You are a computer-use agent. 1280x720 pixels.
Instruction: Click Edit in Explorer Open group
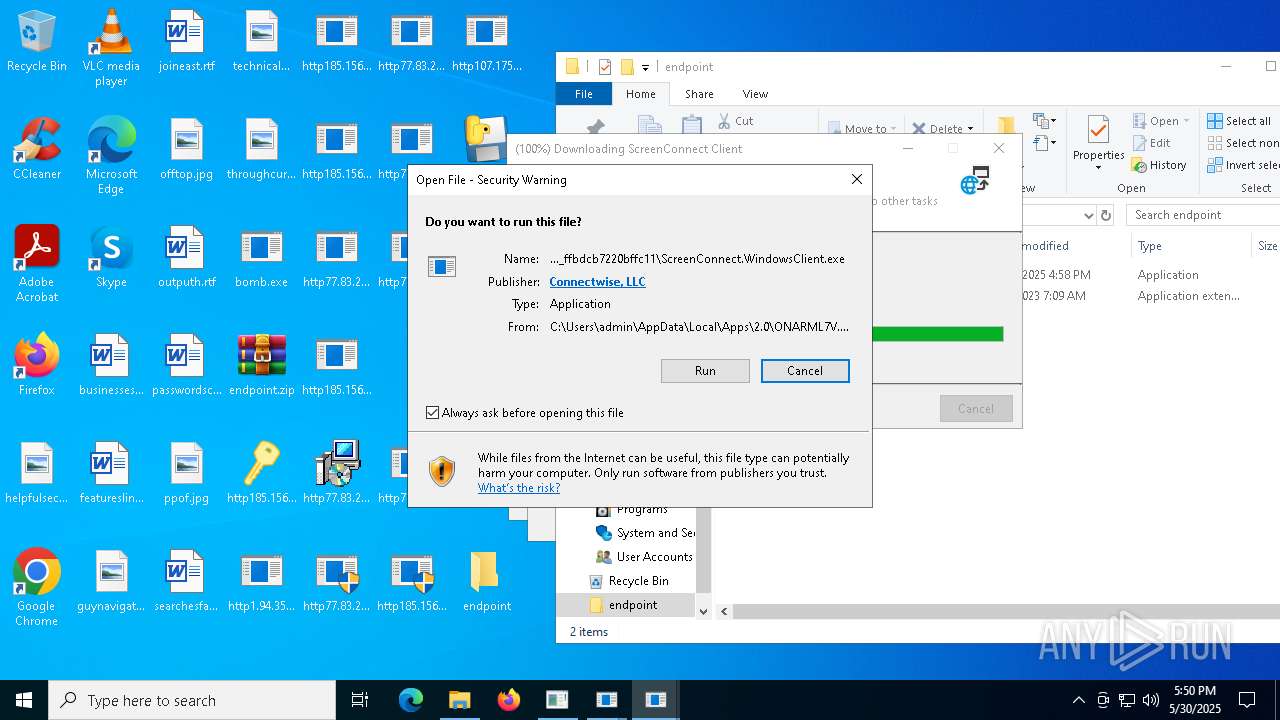(1151, 143)
